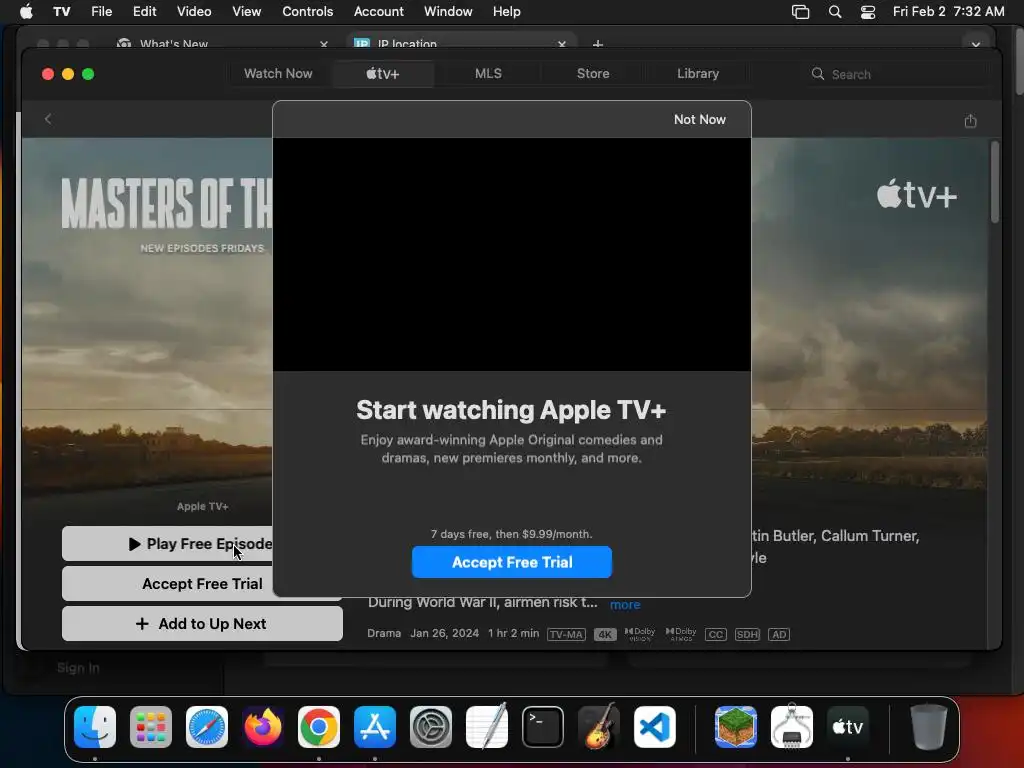1024x768 pixels.
Task: Click the date and time display
Action: 948,12
